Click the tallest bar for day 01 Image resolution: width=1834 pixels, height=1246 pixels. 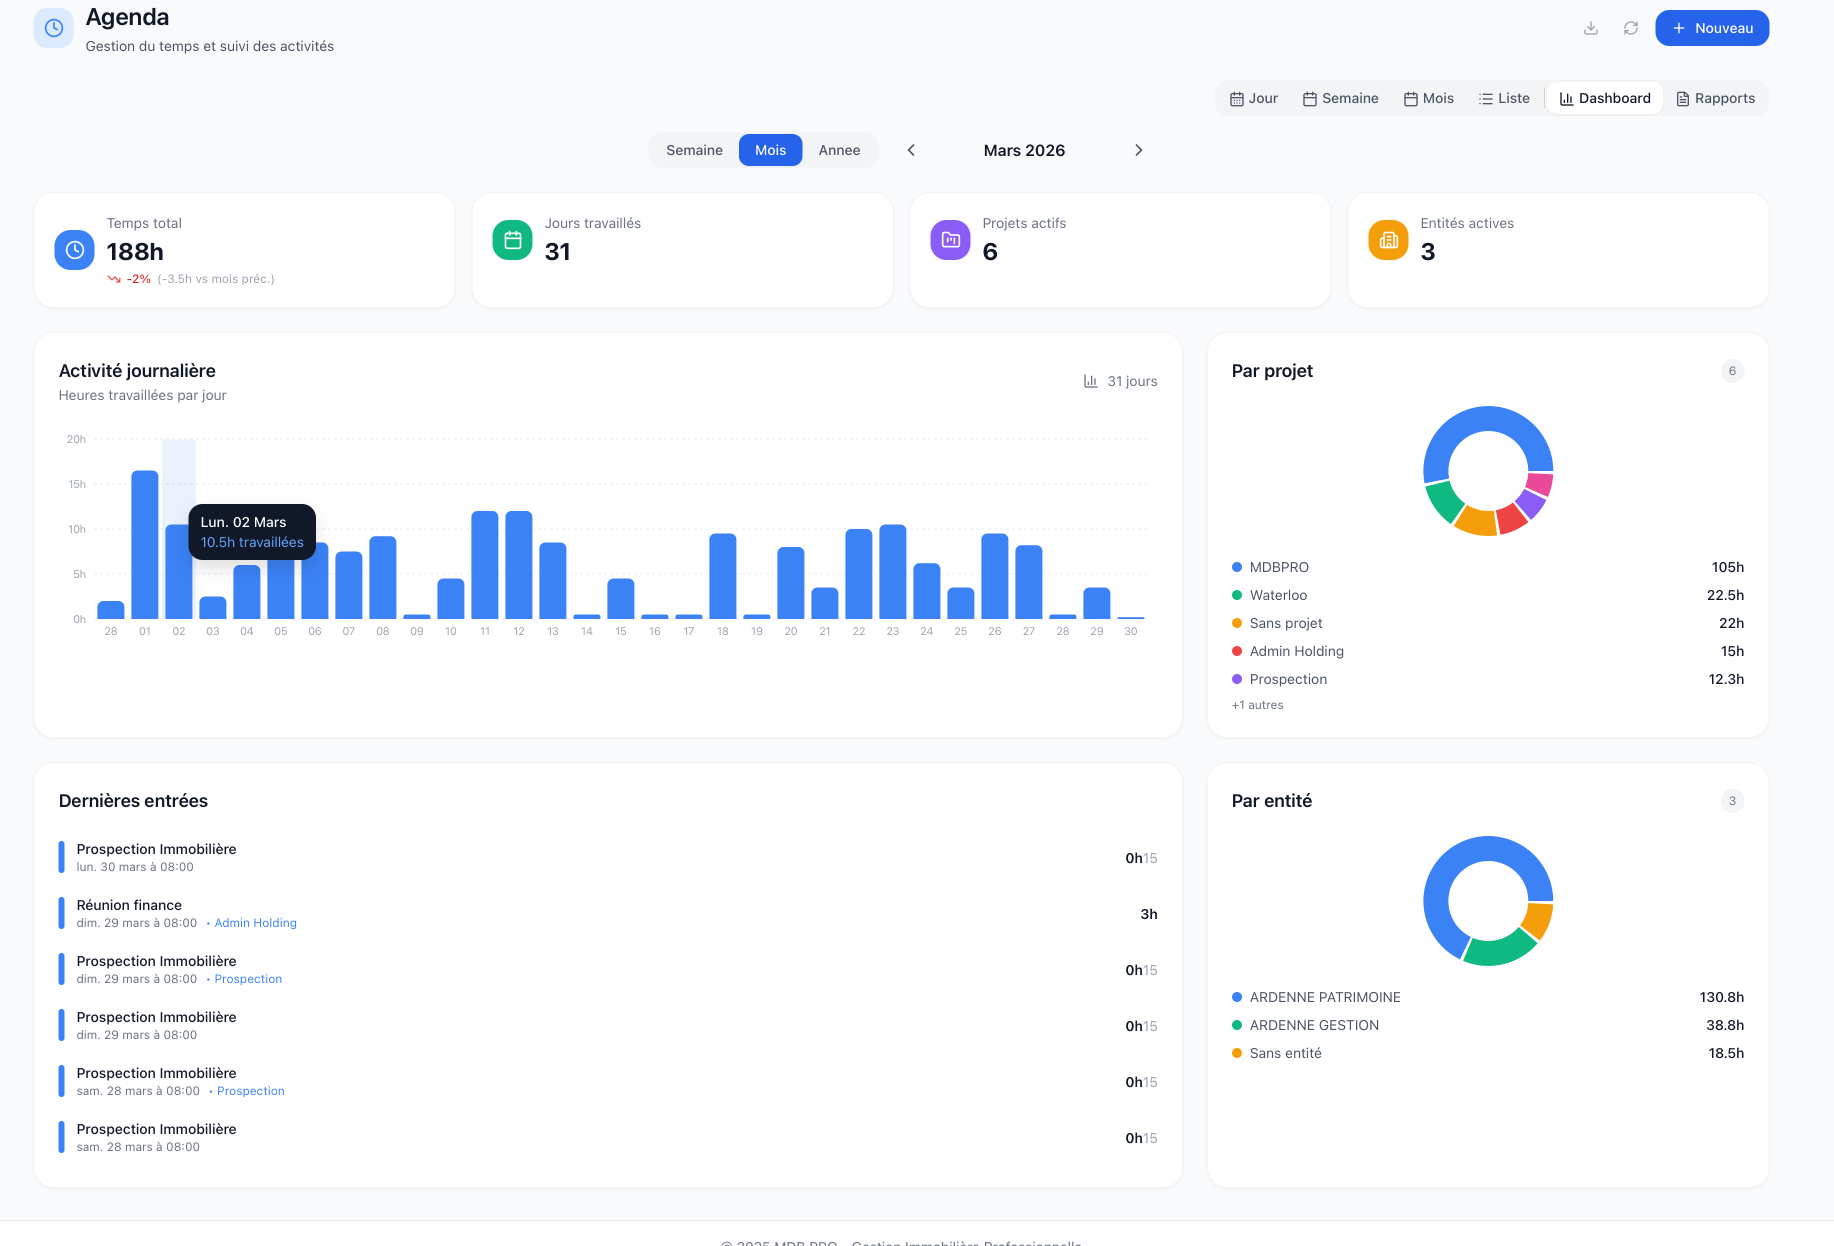(x=145, y=545)
